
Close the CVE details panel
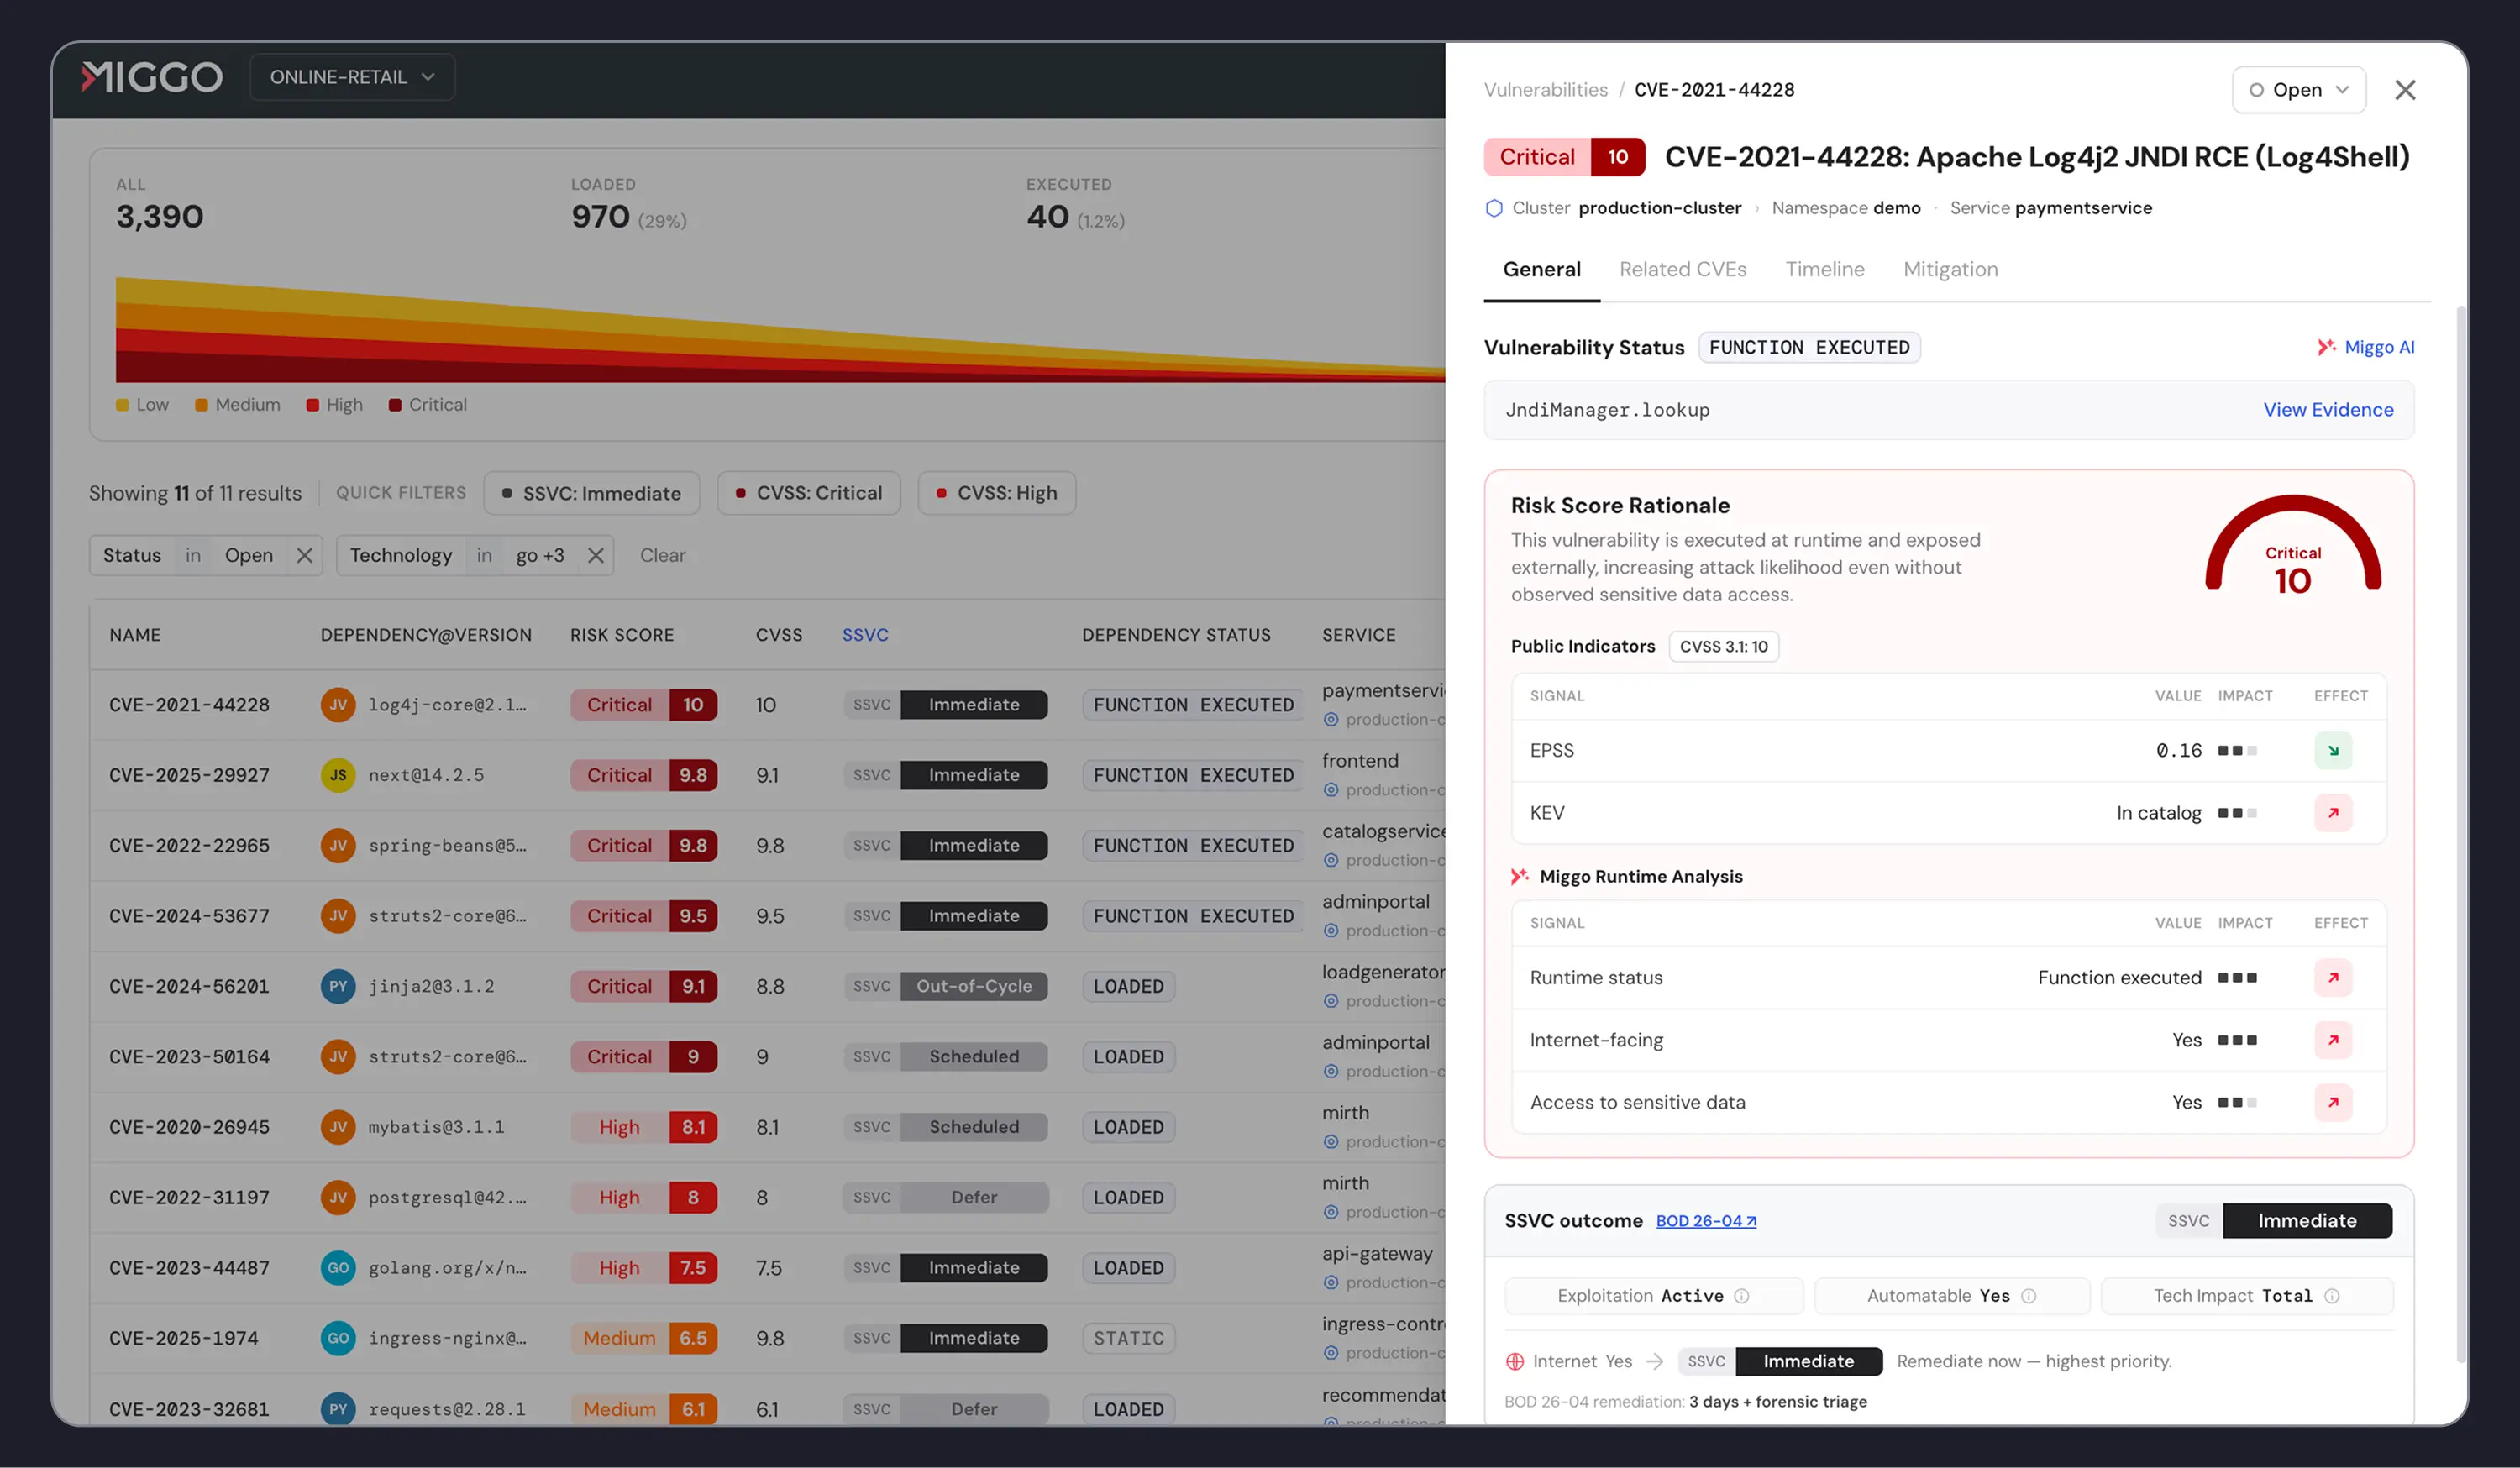pyautogui.click(x=2405, y=90)
